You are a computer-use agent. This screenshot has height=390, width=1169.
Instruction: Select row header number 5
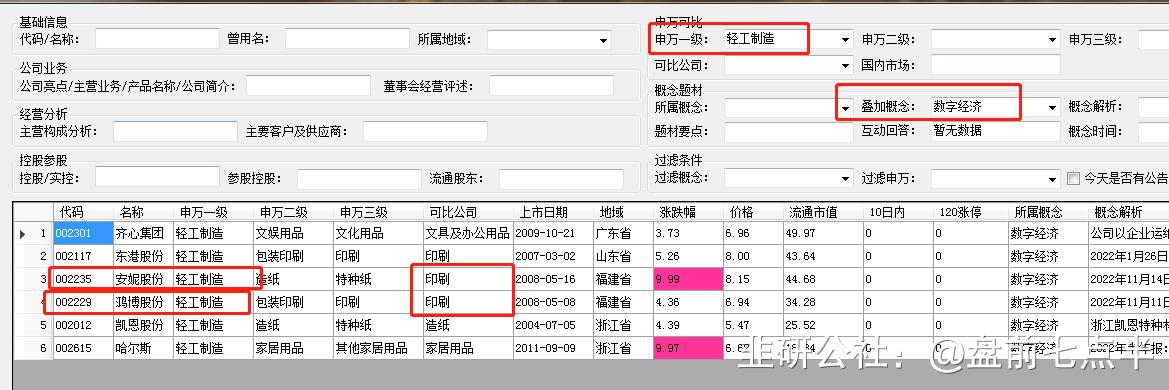pyautogui.click(x=34, y=326)
